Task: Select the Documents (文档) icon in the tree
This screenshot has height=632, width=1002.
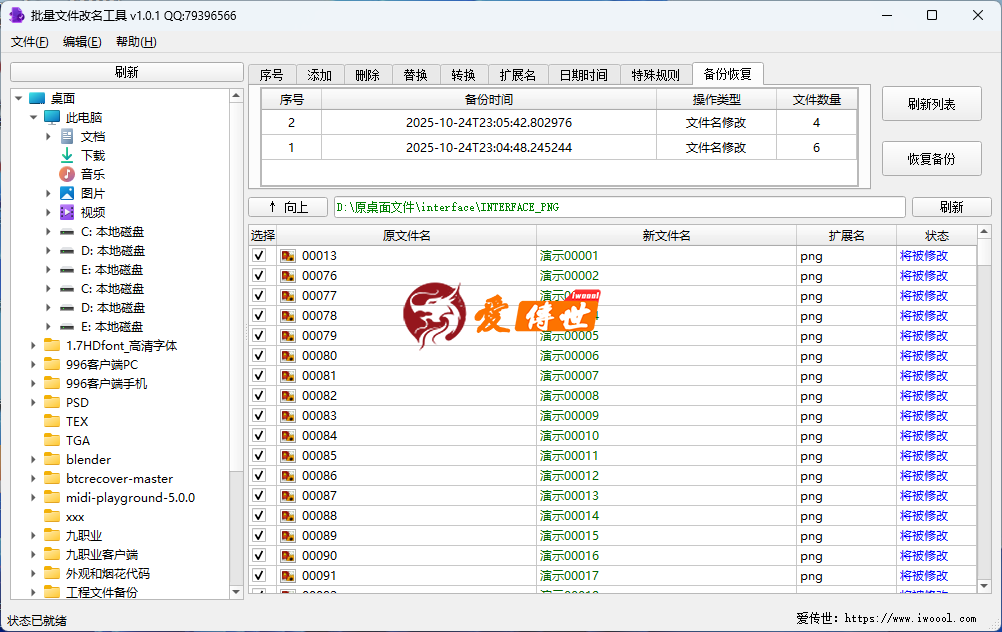Action: [67, 136]
